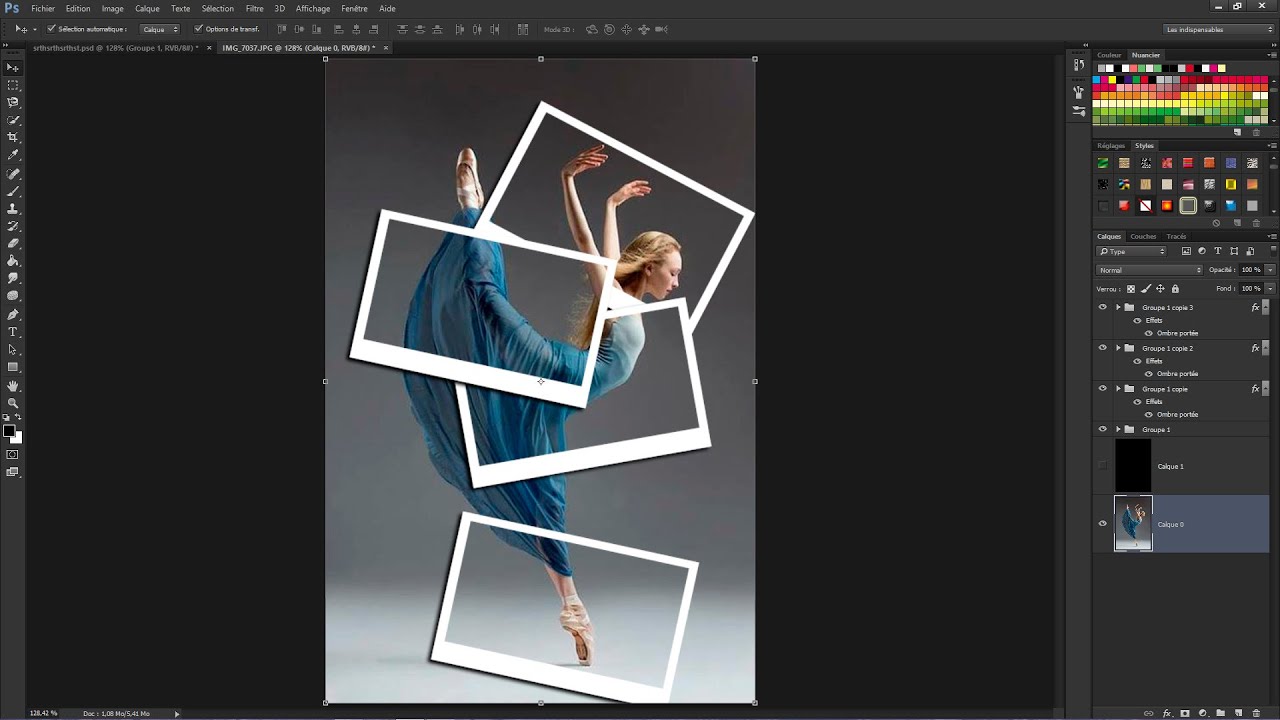Select the Type tool in toolbox
This screenshot has height=720, width=1280.
point(13,332)
